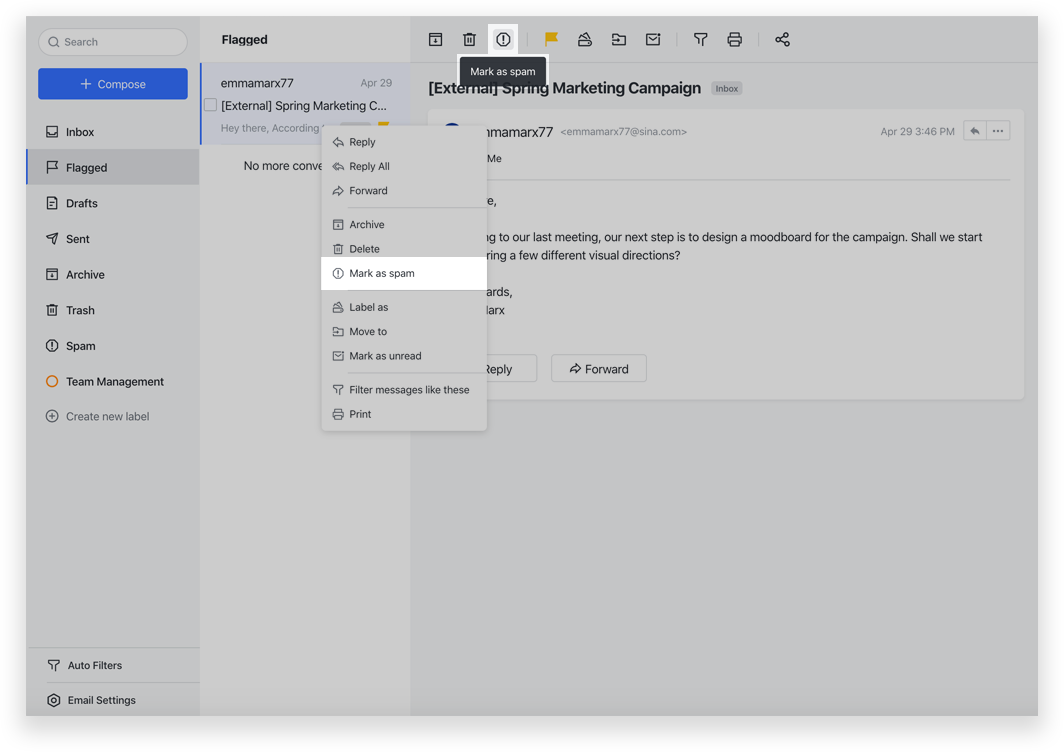
Task: Click the Move to folder toolbar icon
Action: 619,40
